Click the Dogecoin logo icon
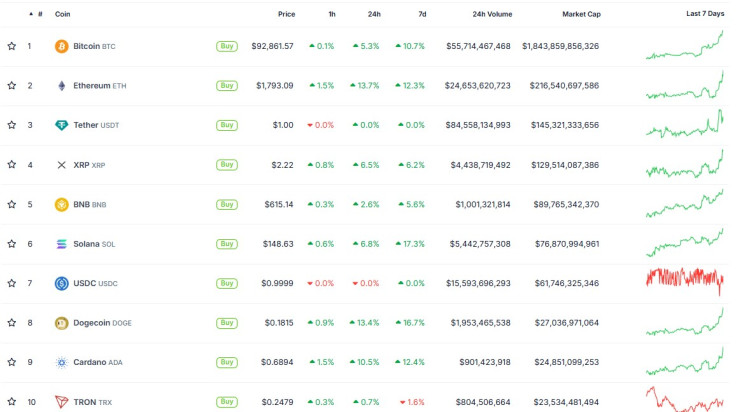This screenshot has width=736, height=412. [x=61, y=323]
